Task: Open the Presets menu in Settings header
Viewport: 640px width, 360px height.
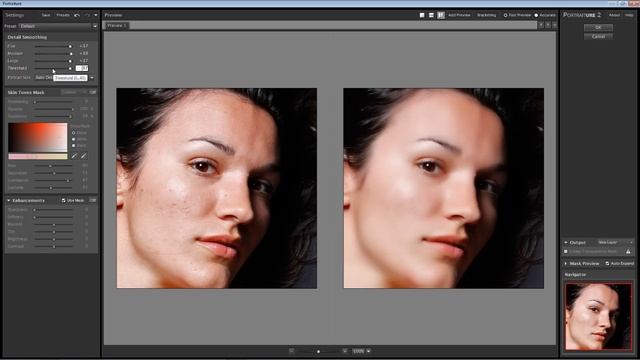Action: pyautogui.click(x=63, y=15)
